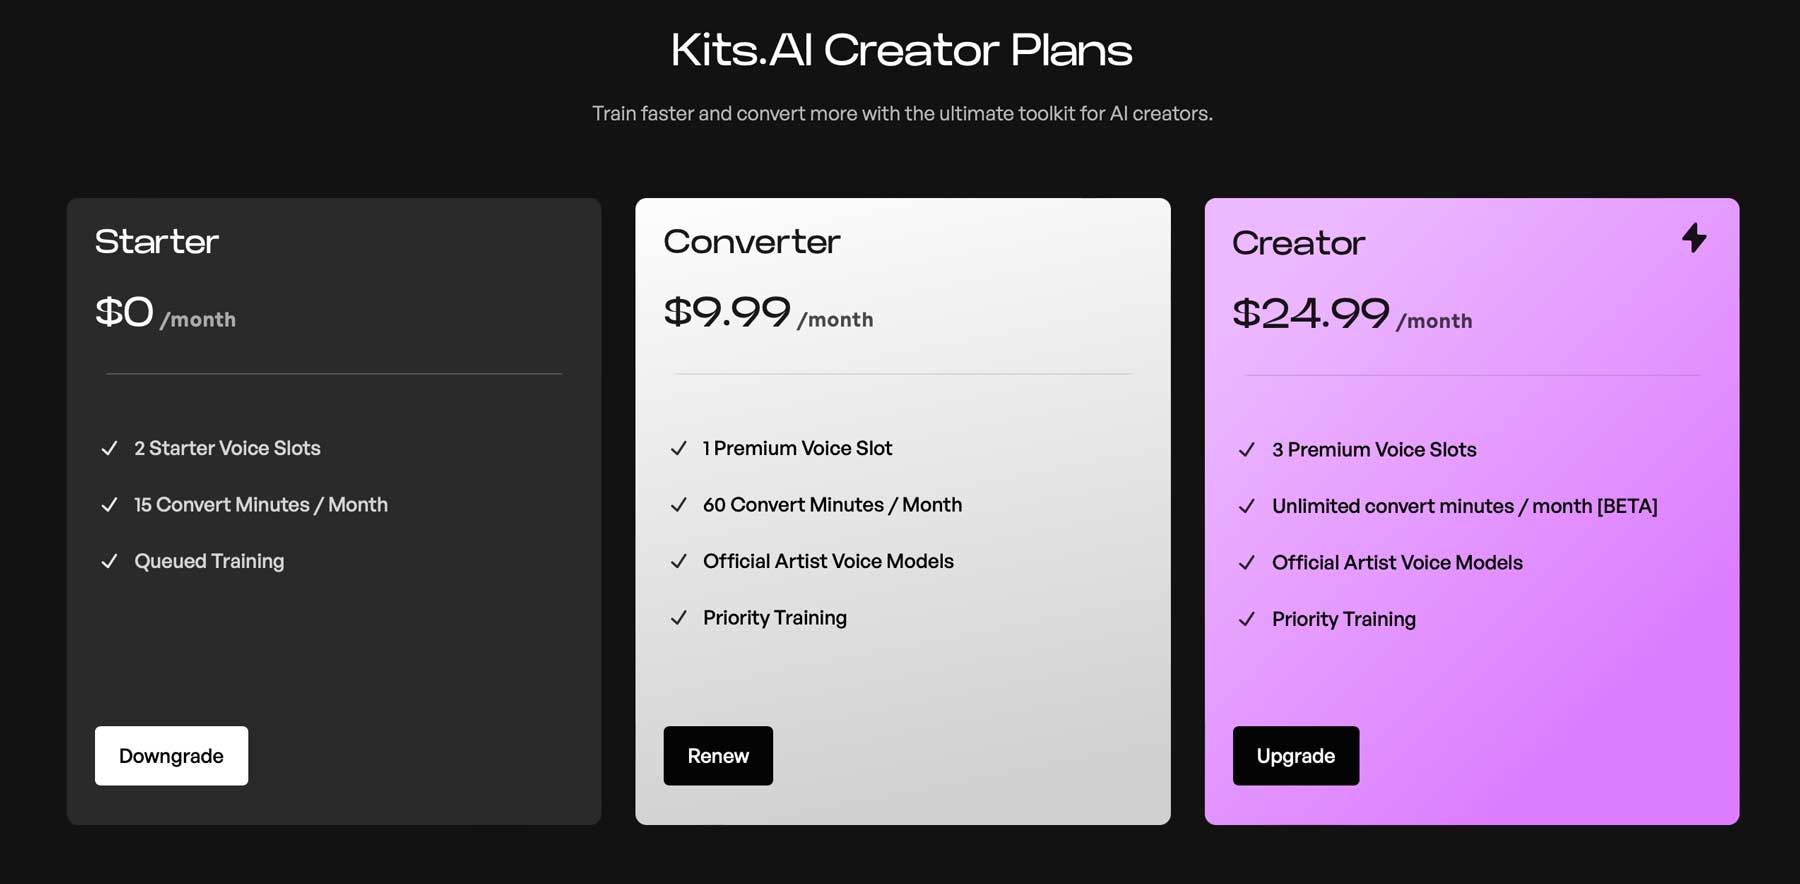Click the lightning bolt icon on Creator plan

[1693, 238]
